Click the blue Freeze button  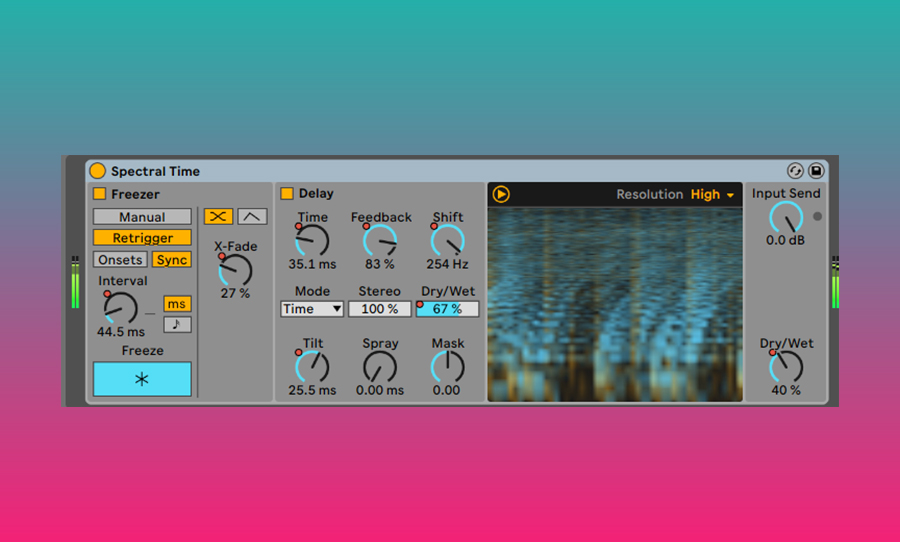[x=142, y=379]
